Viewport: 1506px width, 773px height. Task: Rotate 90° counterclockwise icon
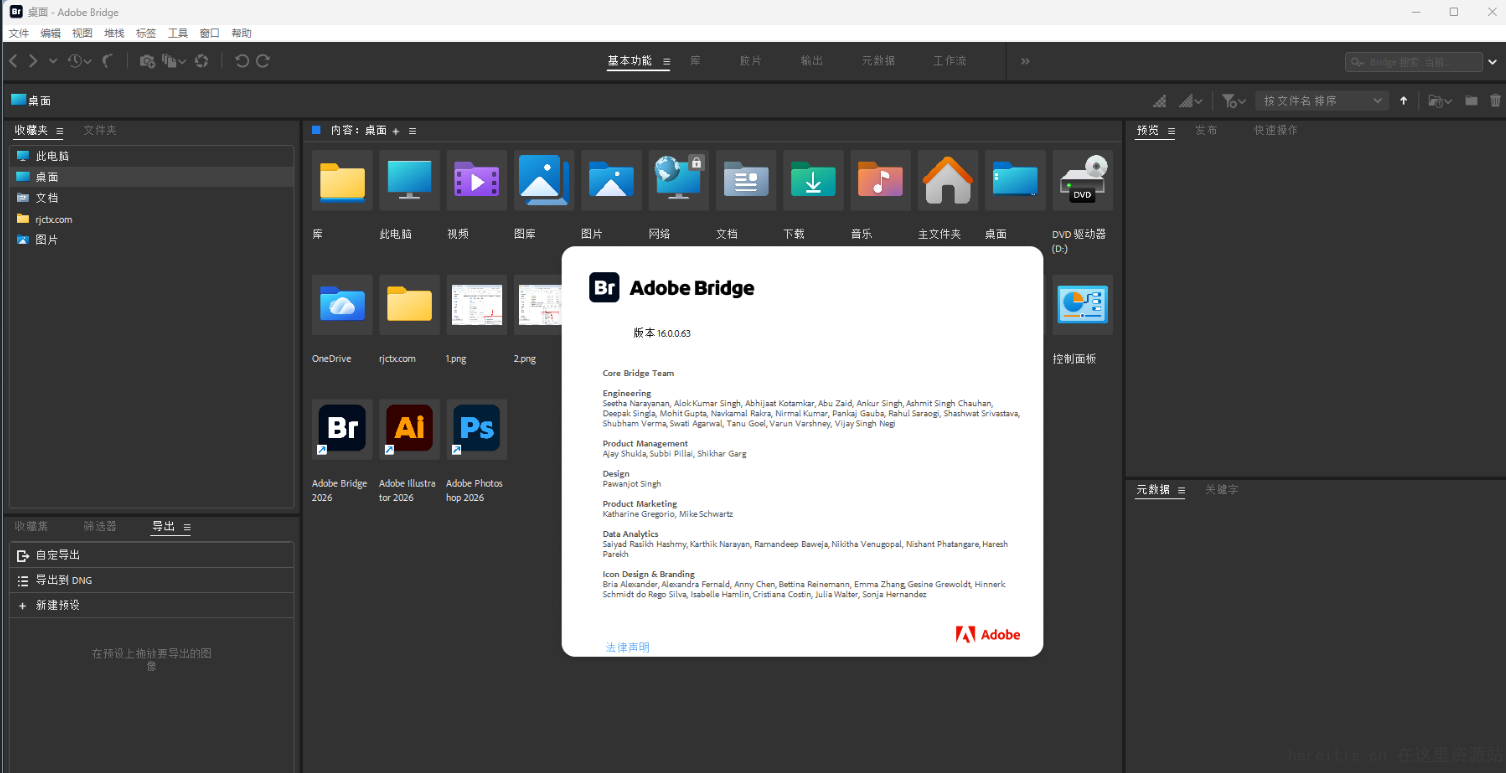[242, 61]
